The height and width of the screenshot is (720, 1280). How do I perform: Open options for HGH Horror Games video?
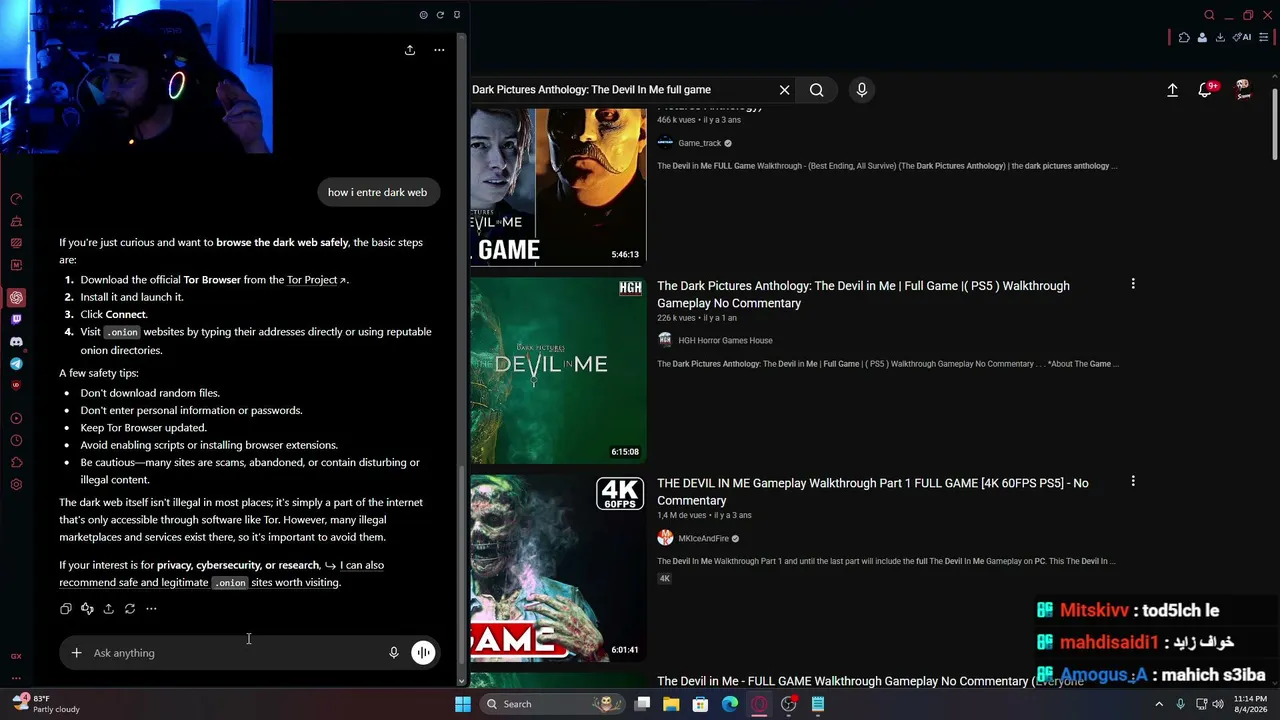coord(1133,284)
